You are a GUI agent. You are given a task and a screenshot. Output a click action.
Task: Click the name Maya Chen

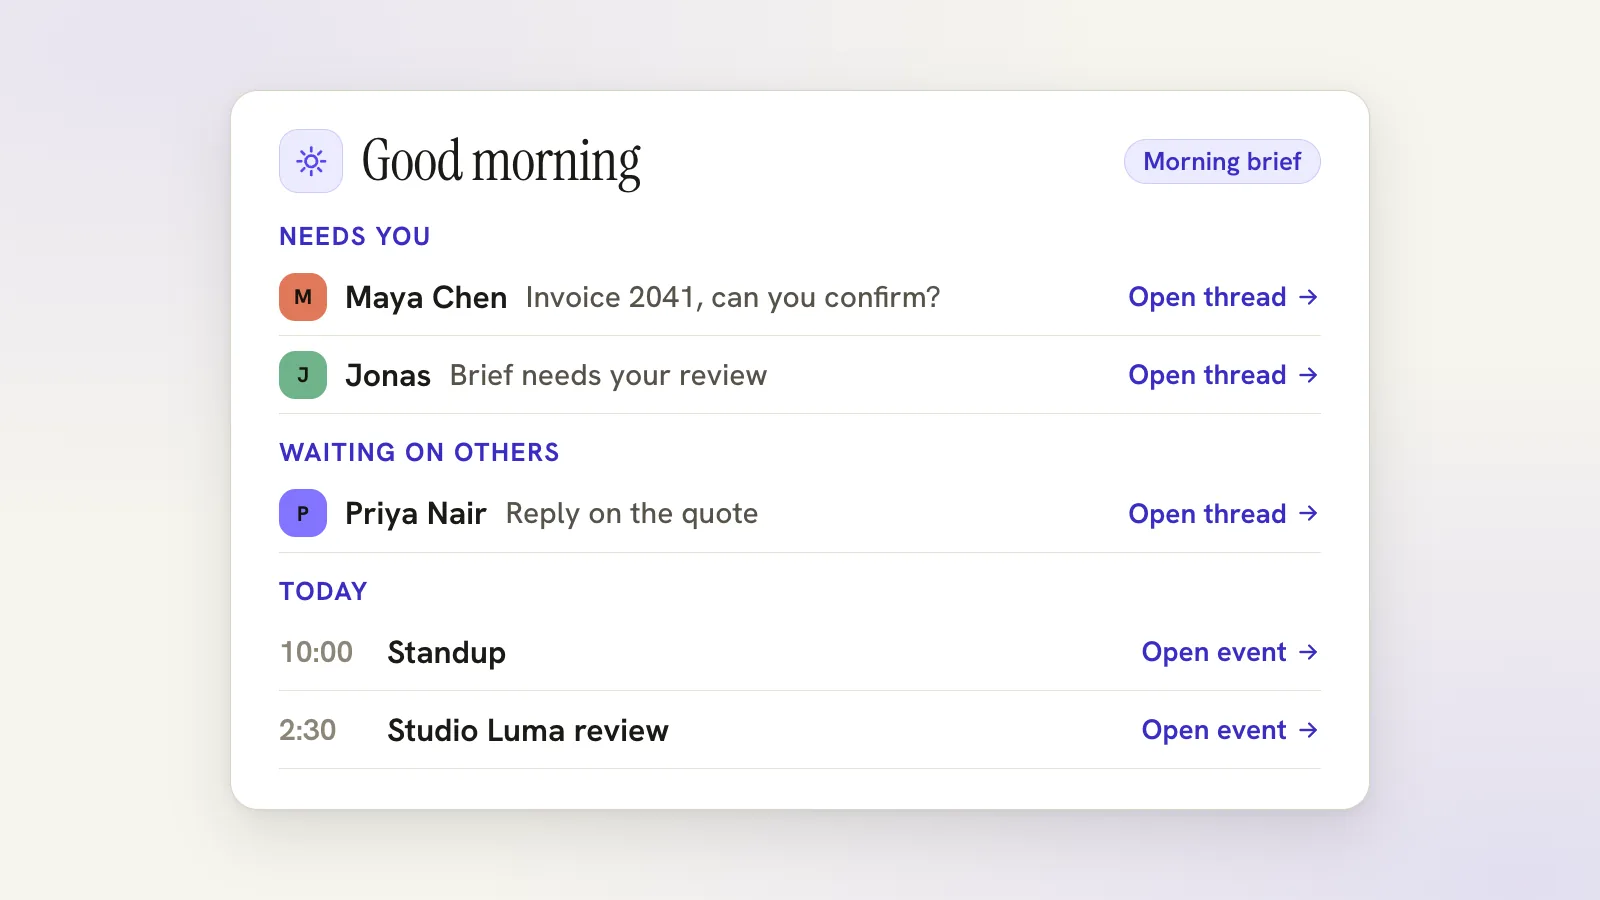(x=426, y=298)
